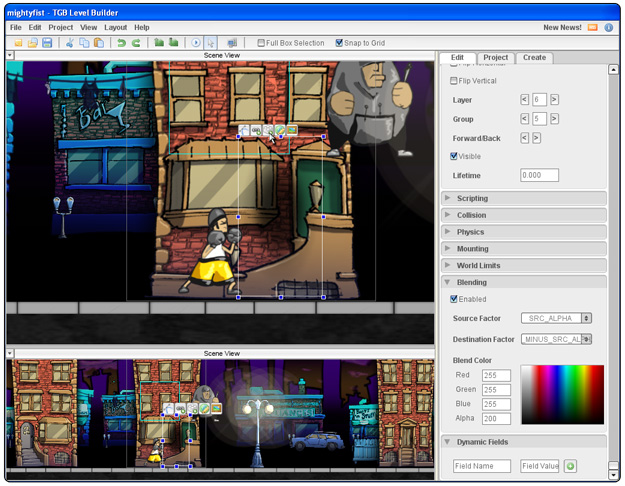
Task: Collapse the Blending section
Action: click(524, 282)
